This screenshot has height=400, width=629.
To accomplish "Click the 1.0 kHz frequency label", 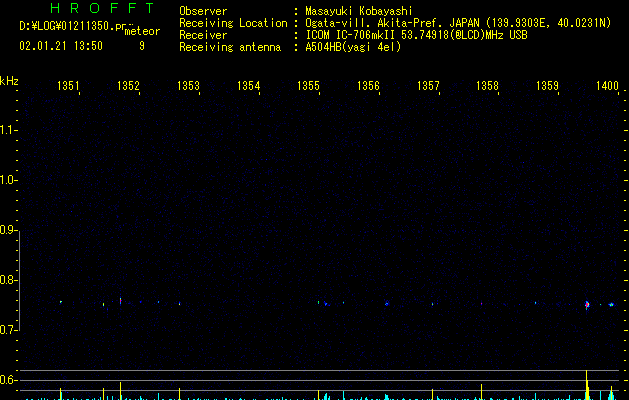I will [x=7, y=180].
